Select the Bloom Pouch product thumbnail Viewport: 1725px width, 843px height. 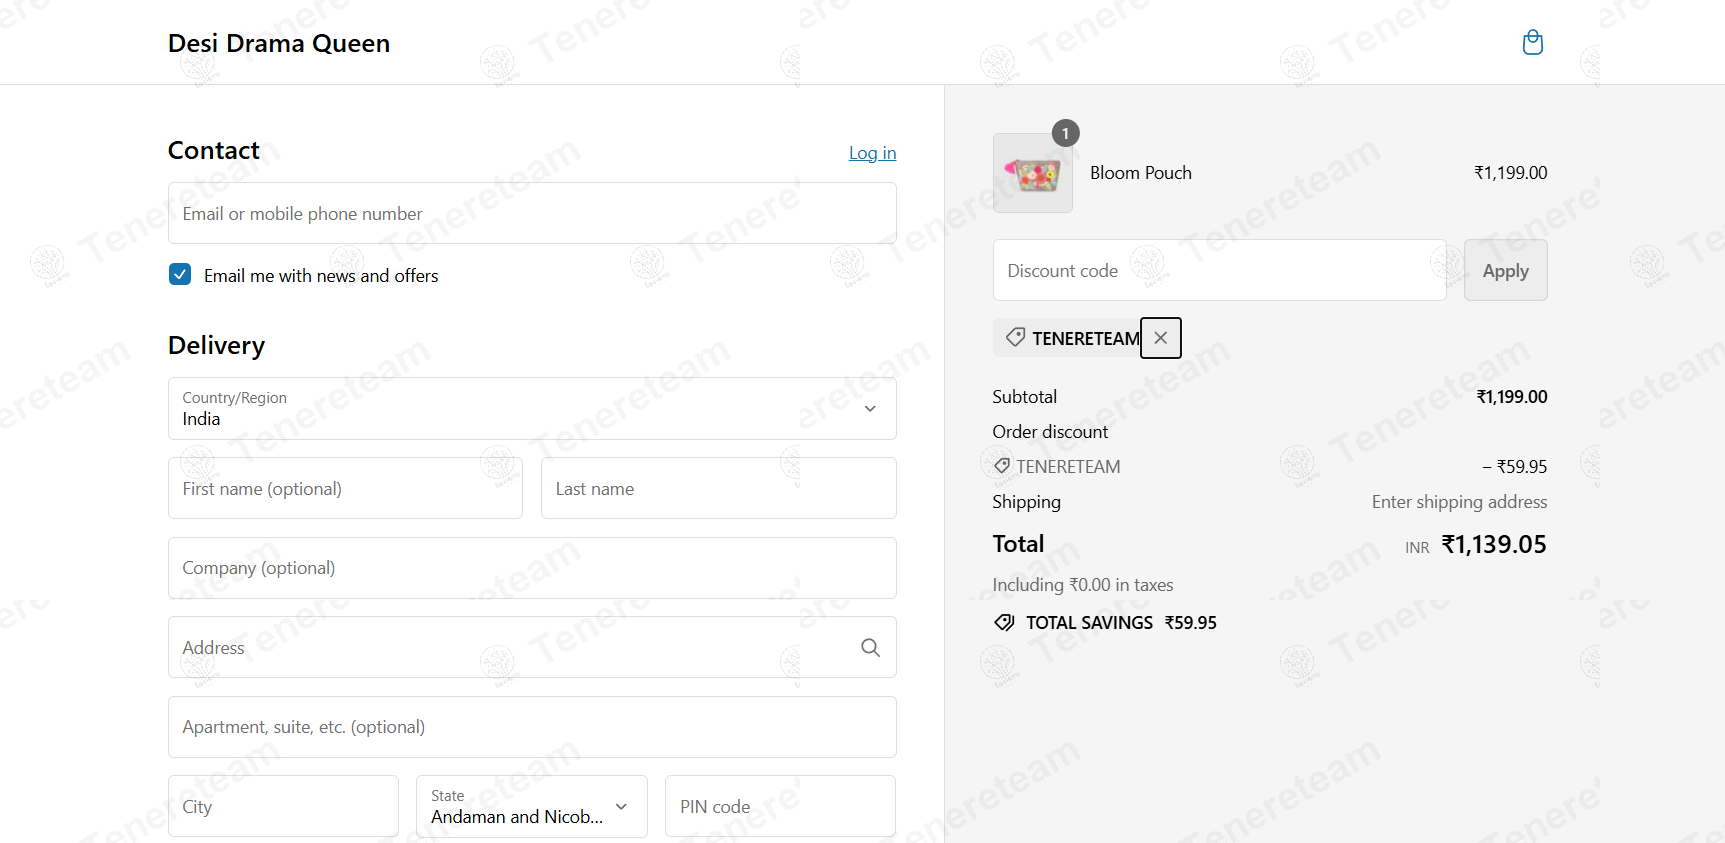coord(1033,173)
